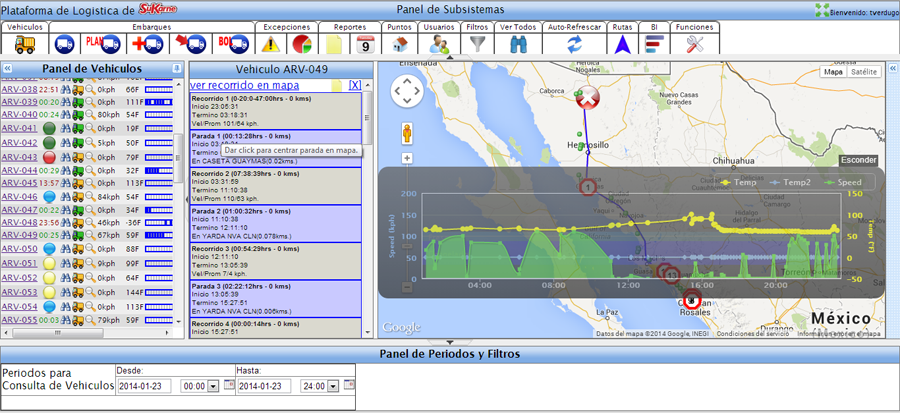Click the map pan direction control

click(x=407, y=91)
